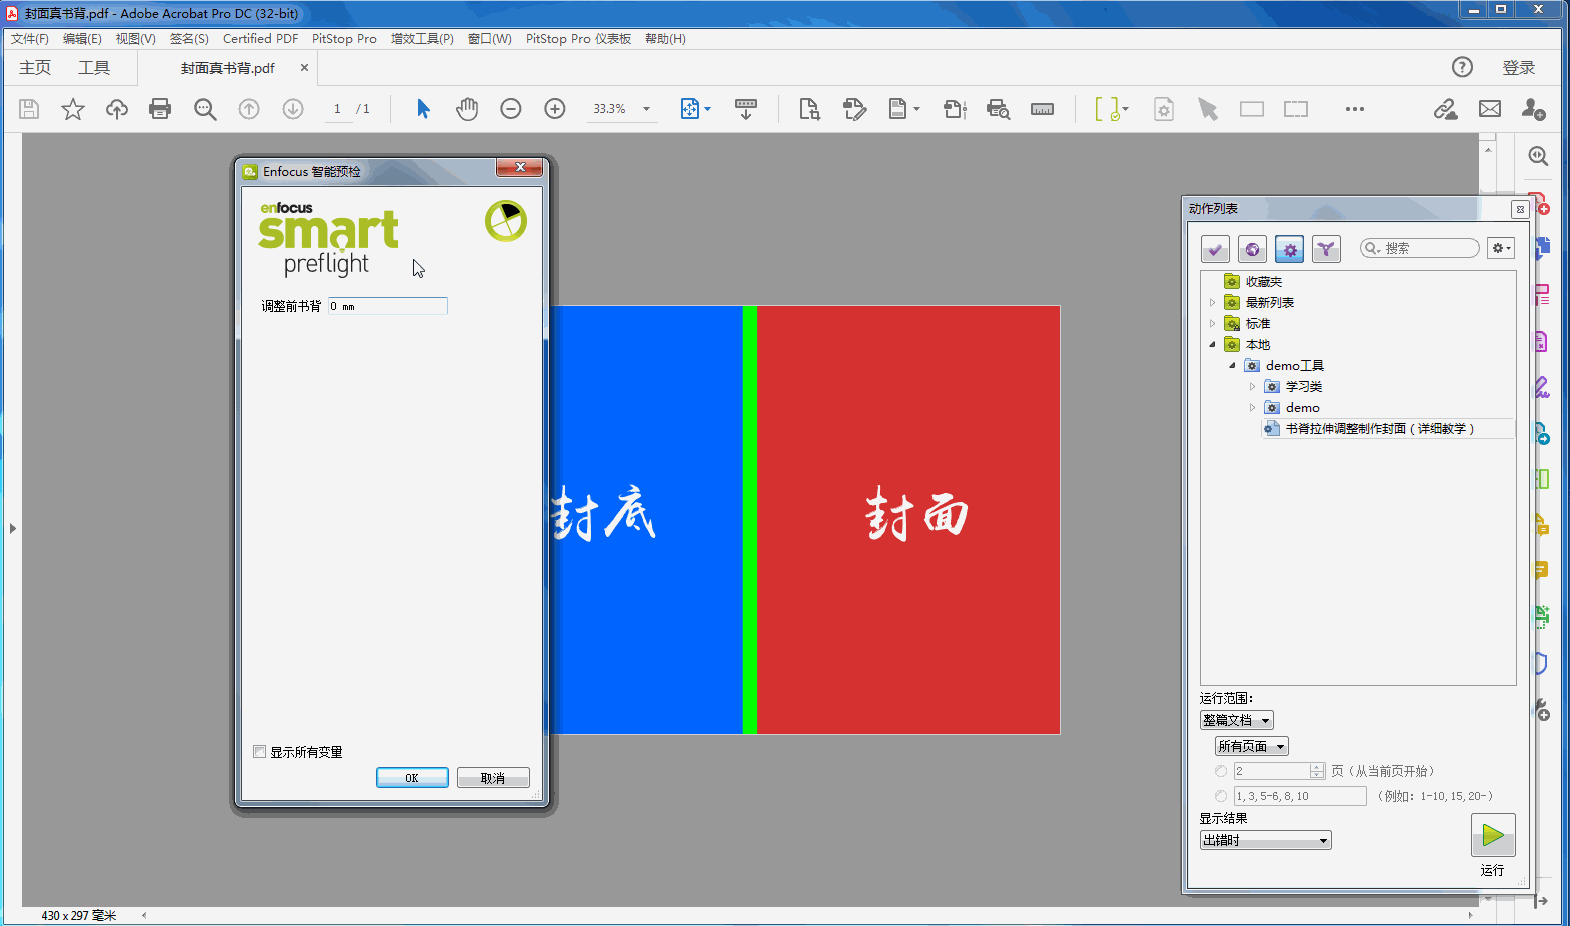Screen dimensions: 1570x926
Task: Select the page count radio button
Action: point(1221,771)
